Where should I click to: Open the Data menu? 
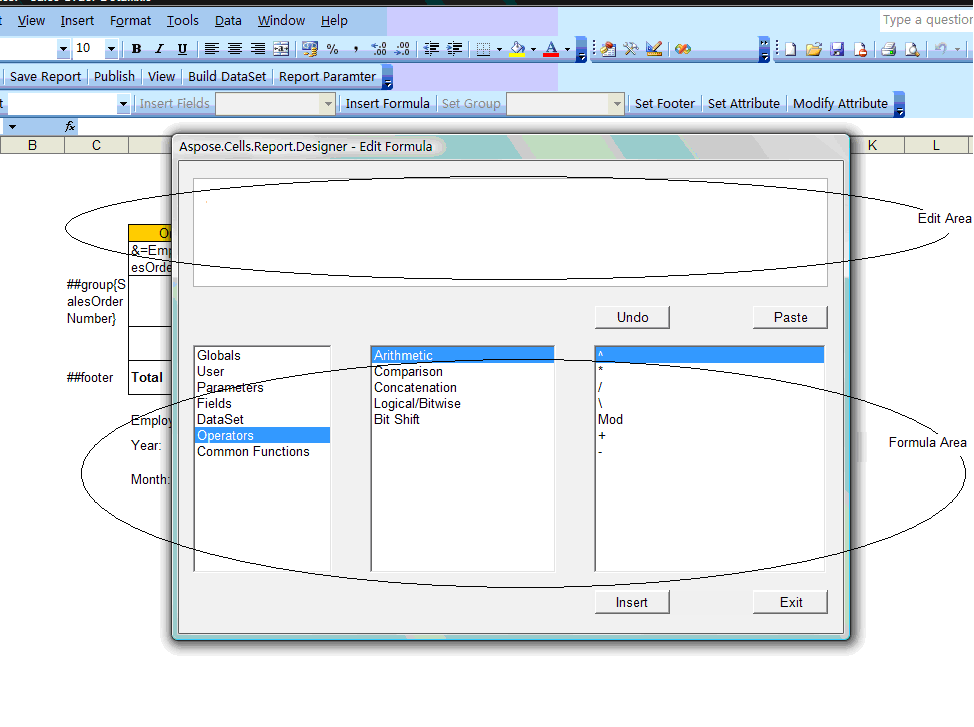tap(228, 21)
